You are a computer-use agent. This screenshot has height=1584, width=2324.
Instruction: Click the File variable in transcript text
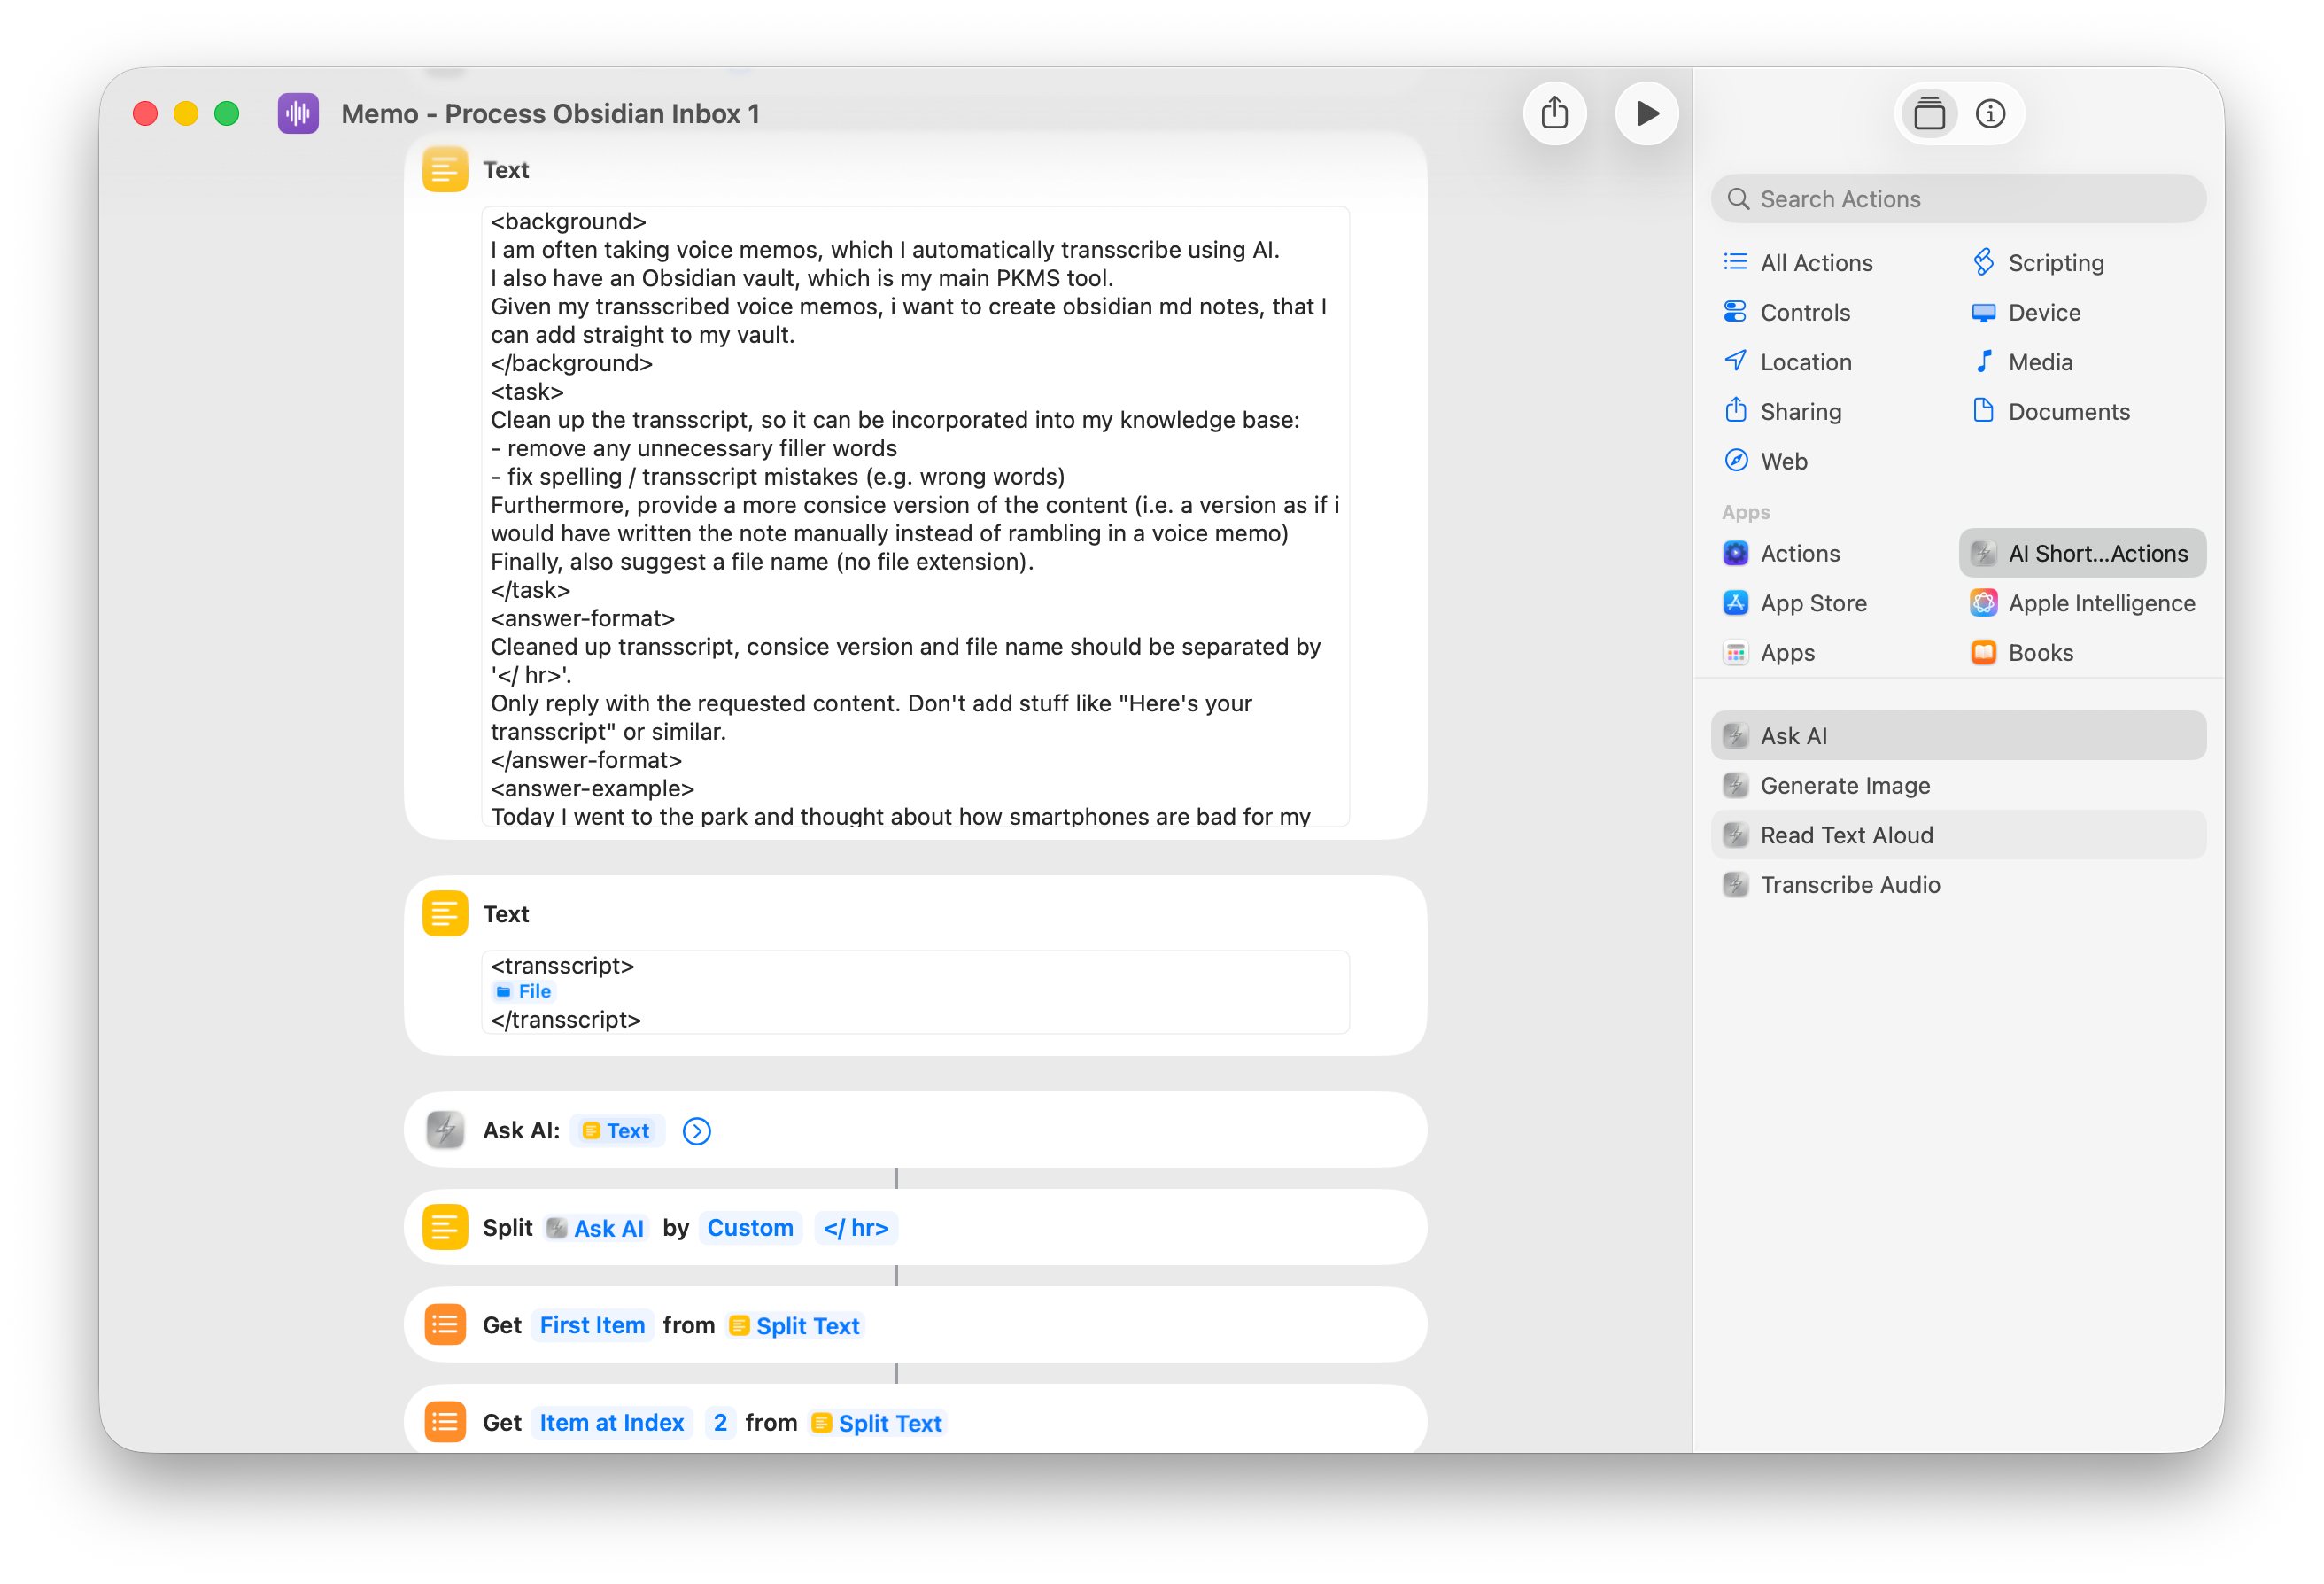524,991
